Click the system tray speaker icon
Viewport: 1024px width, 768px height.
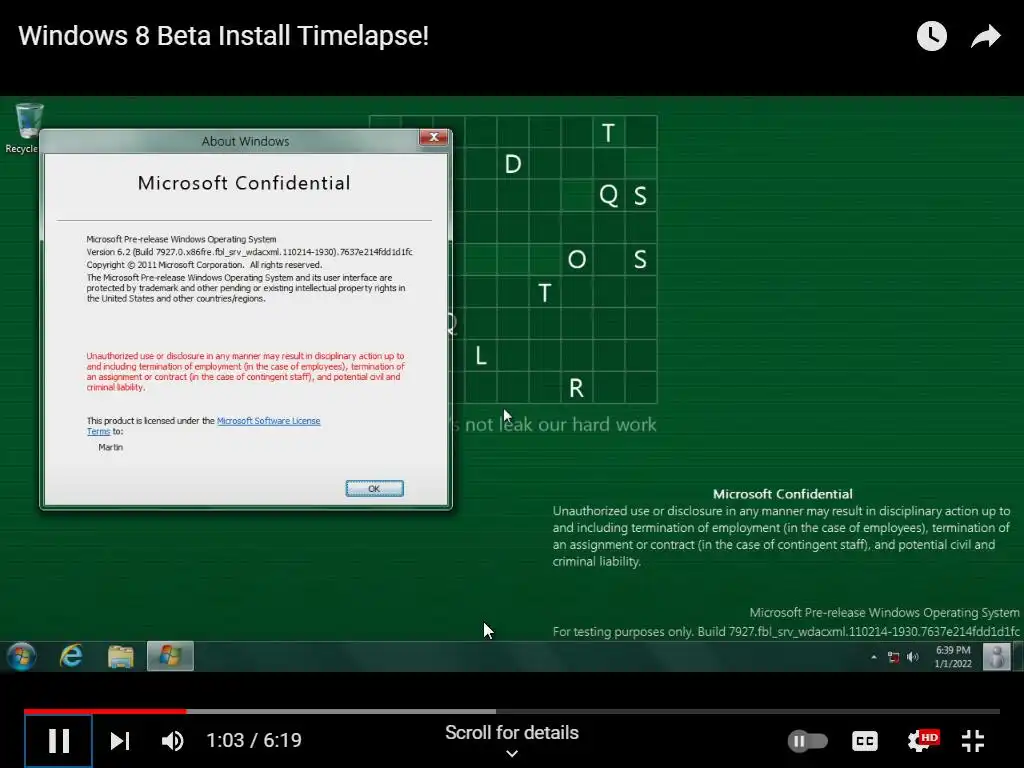click(913, 657)
